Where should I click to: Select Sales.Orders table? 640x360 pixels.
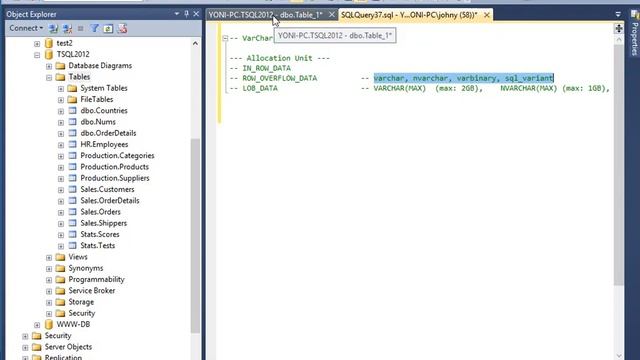pos(100,212)
